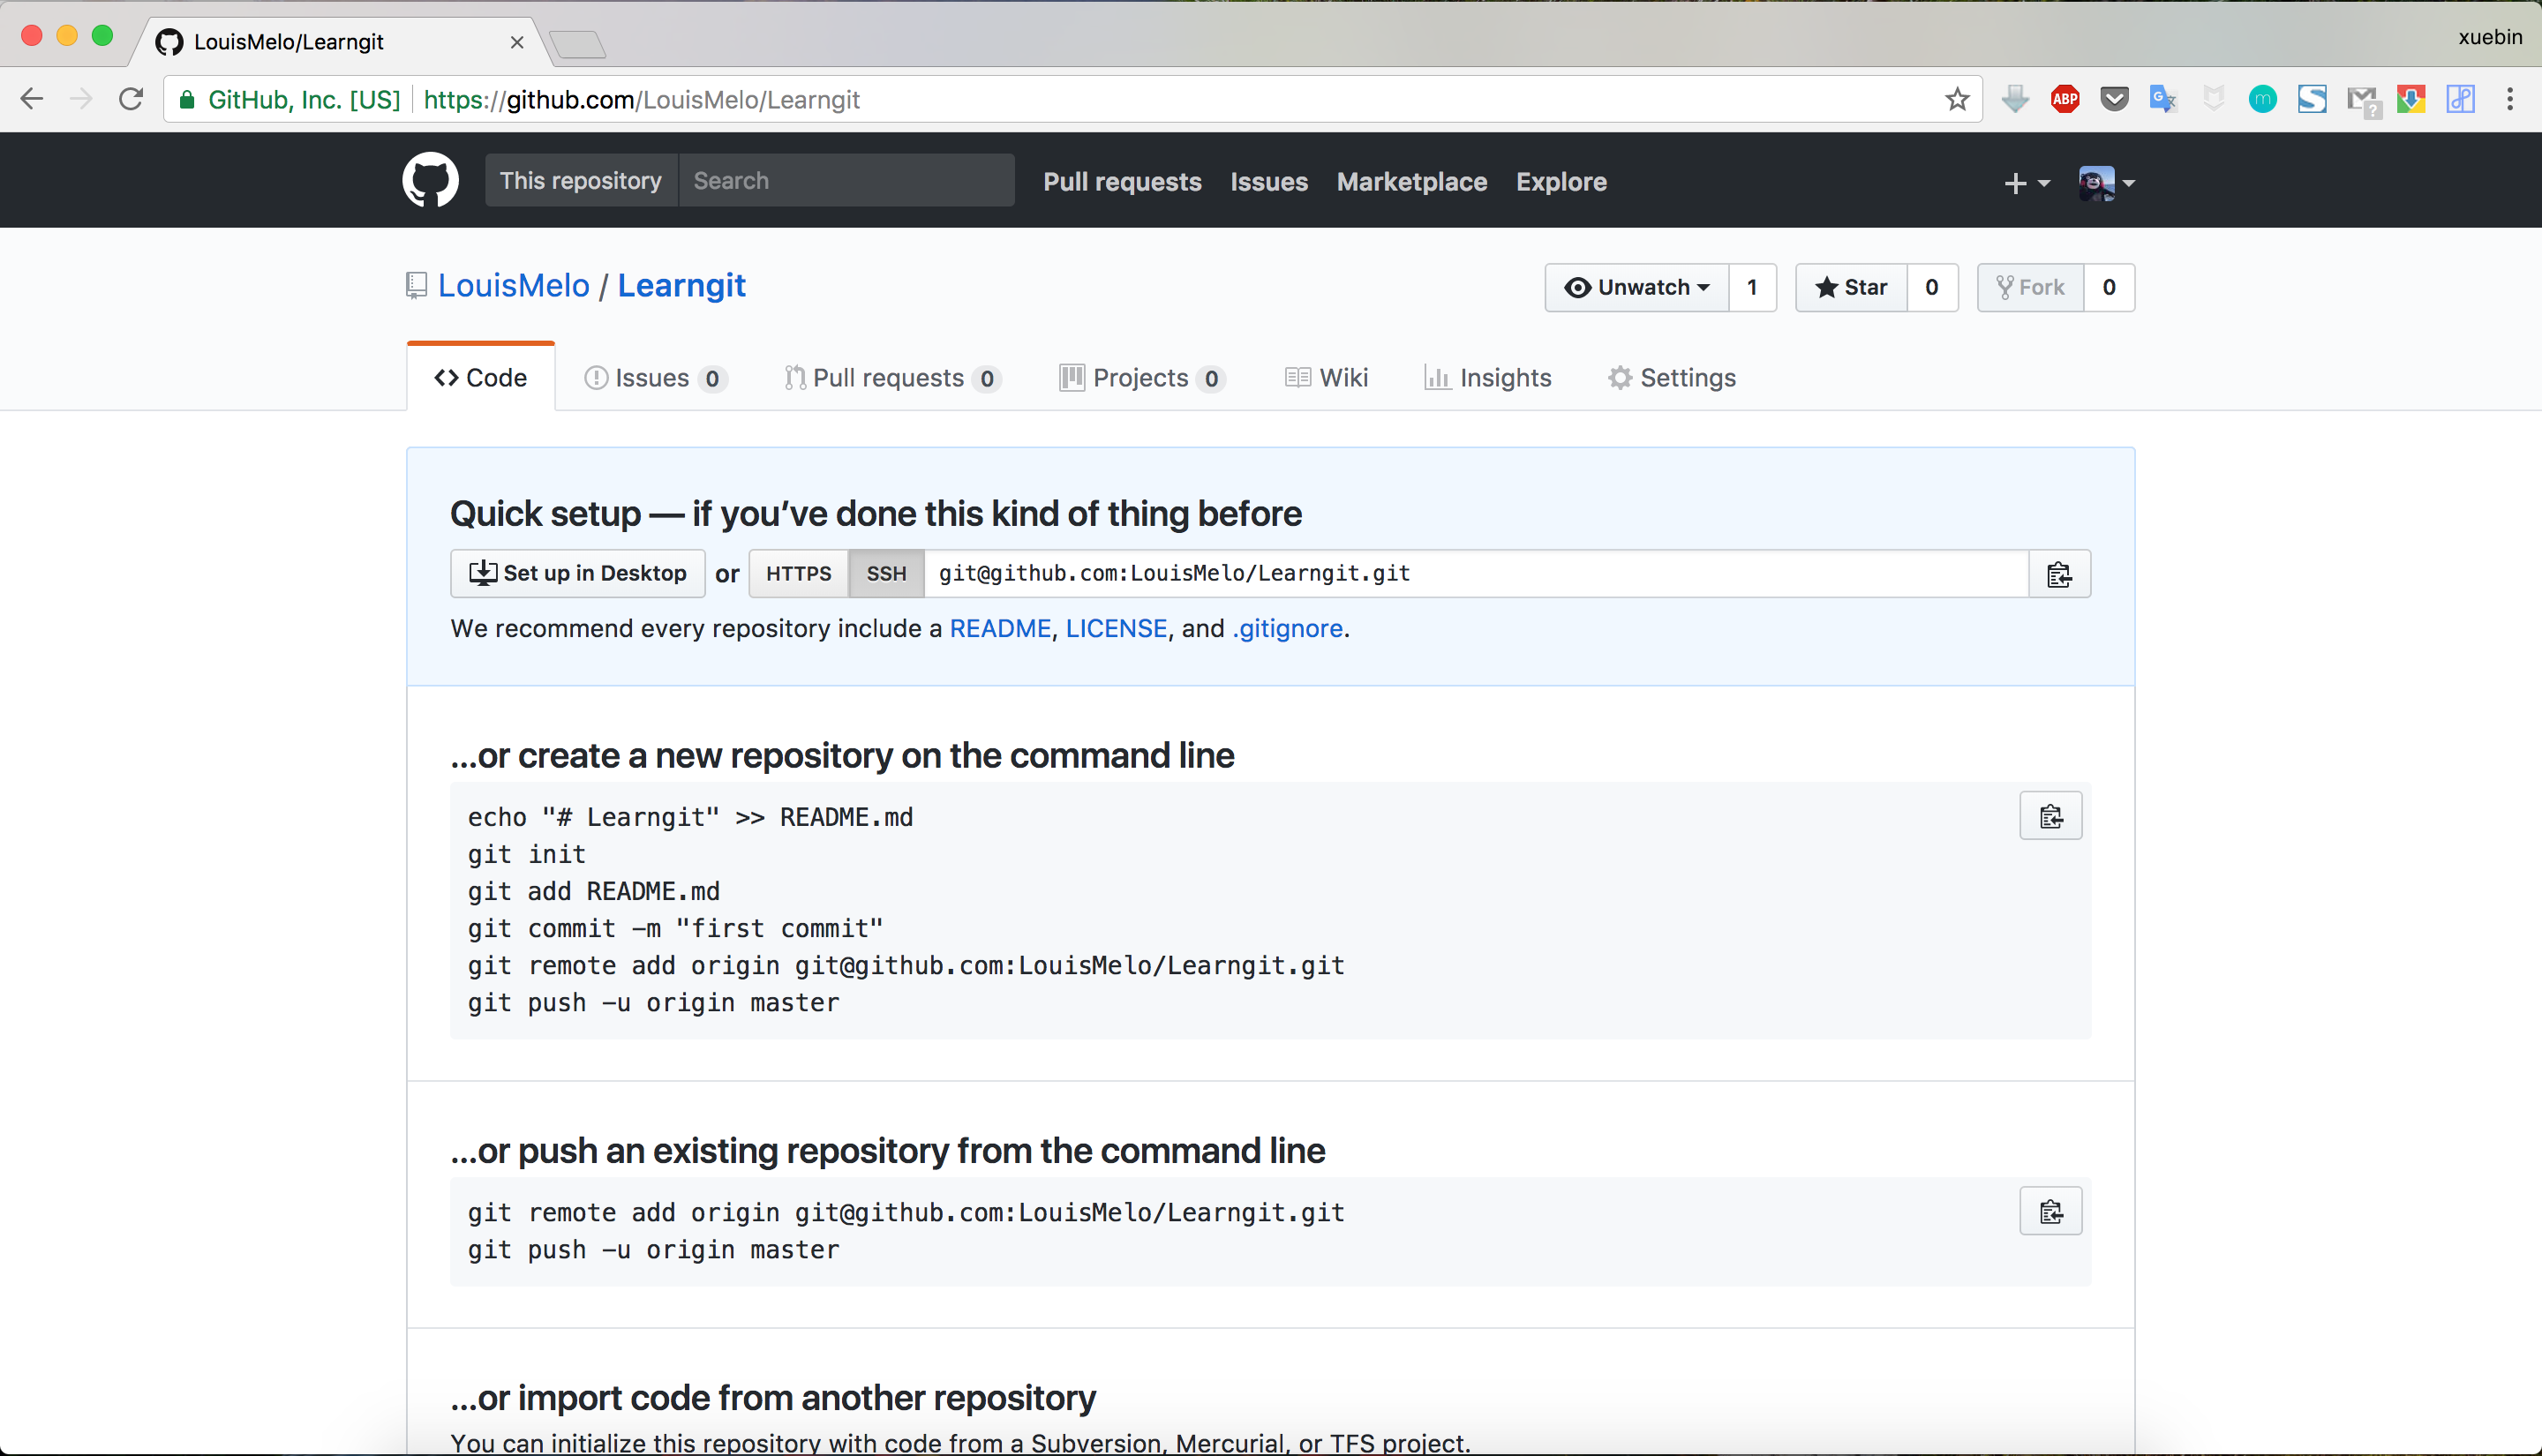Click the Fork button
The image size is (2542, 1456).
click(2031, 288)
